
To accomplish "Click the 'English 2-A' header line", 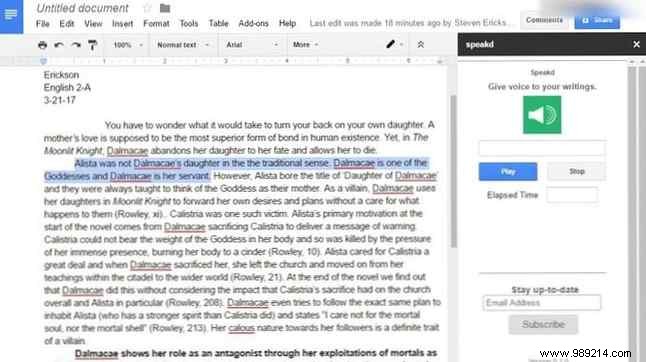I will click(x=67, y=88).
